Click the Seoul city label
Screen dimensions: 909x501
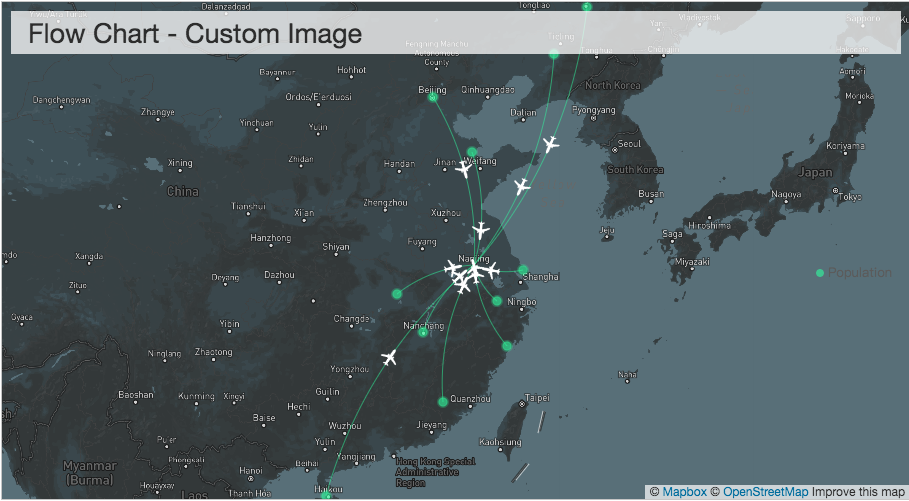coord(629,144)
